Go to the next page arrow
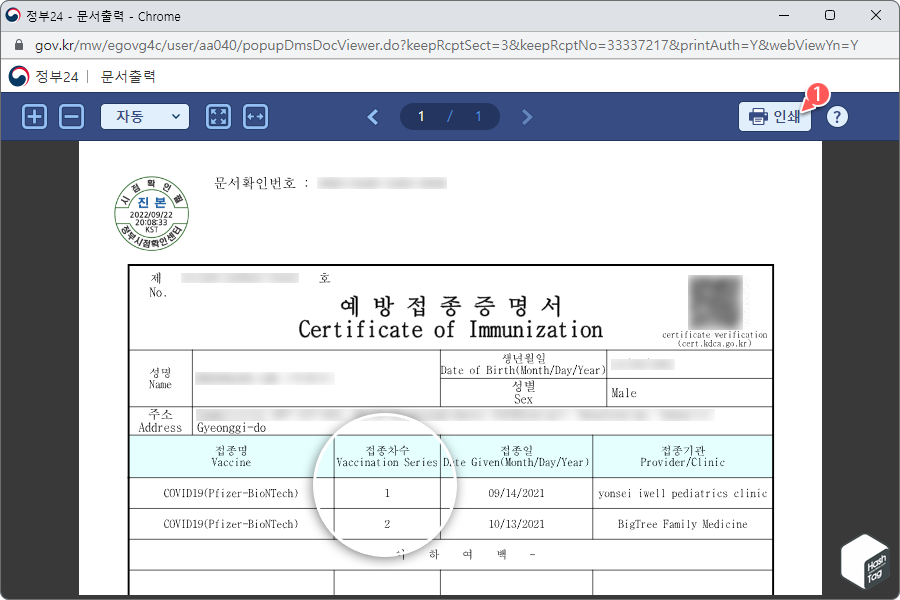 (x=527, y=116)
